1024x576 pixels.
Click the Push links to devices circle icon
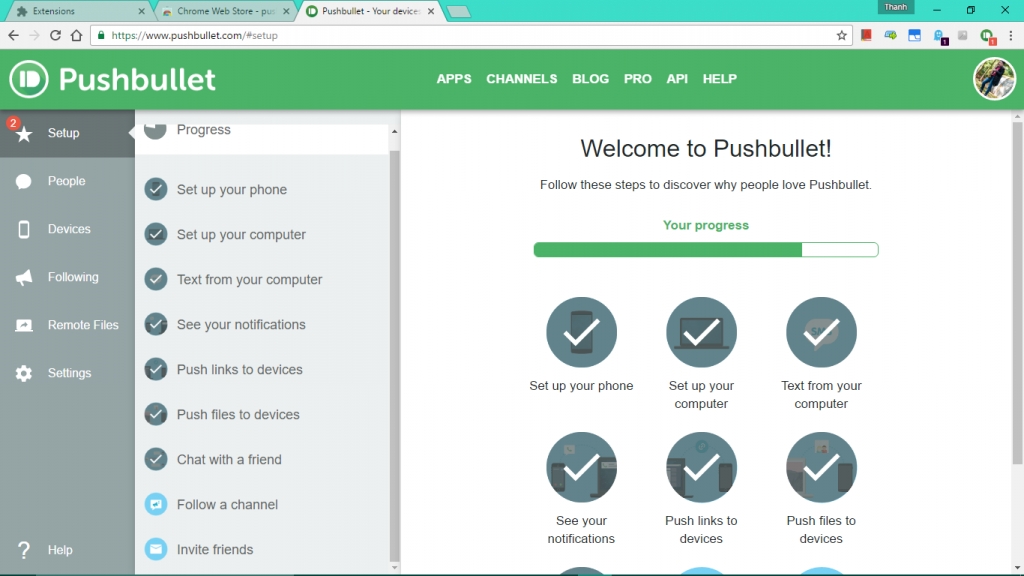pos(701,468)
